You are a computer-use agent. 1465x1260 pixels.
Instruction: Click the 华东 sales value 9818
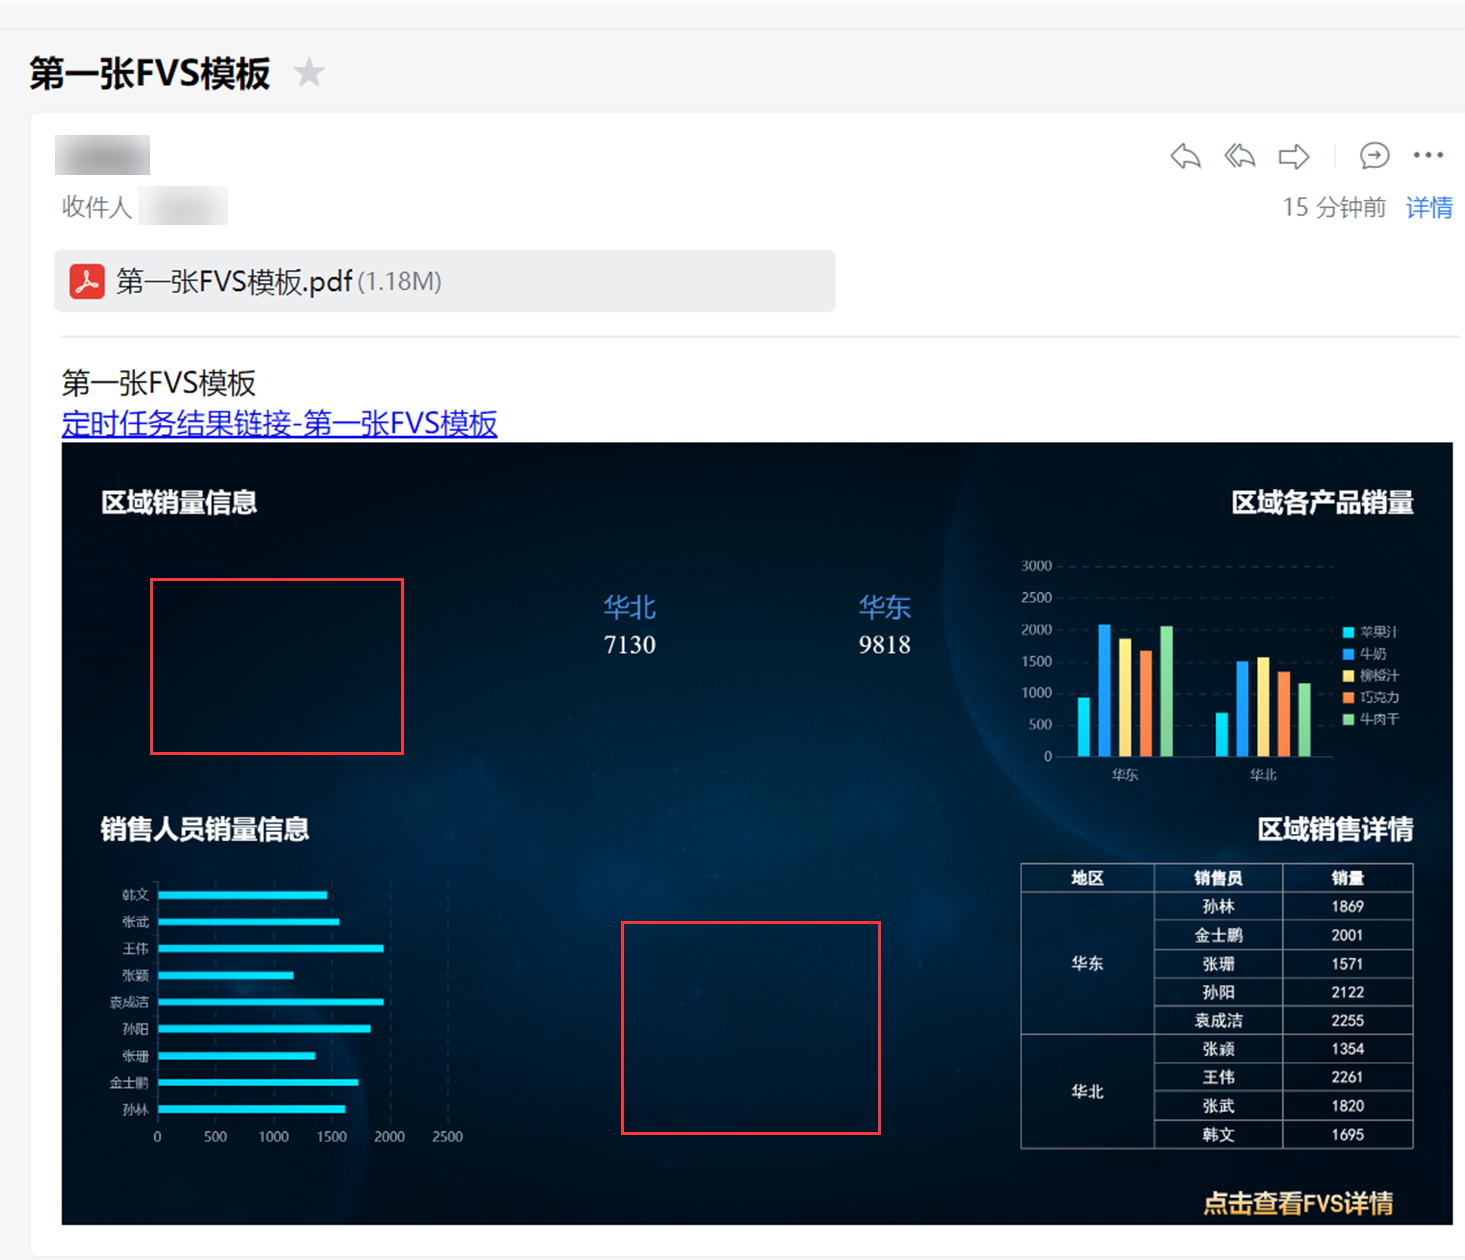(x=885, y=645)
